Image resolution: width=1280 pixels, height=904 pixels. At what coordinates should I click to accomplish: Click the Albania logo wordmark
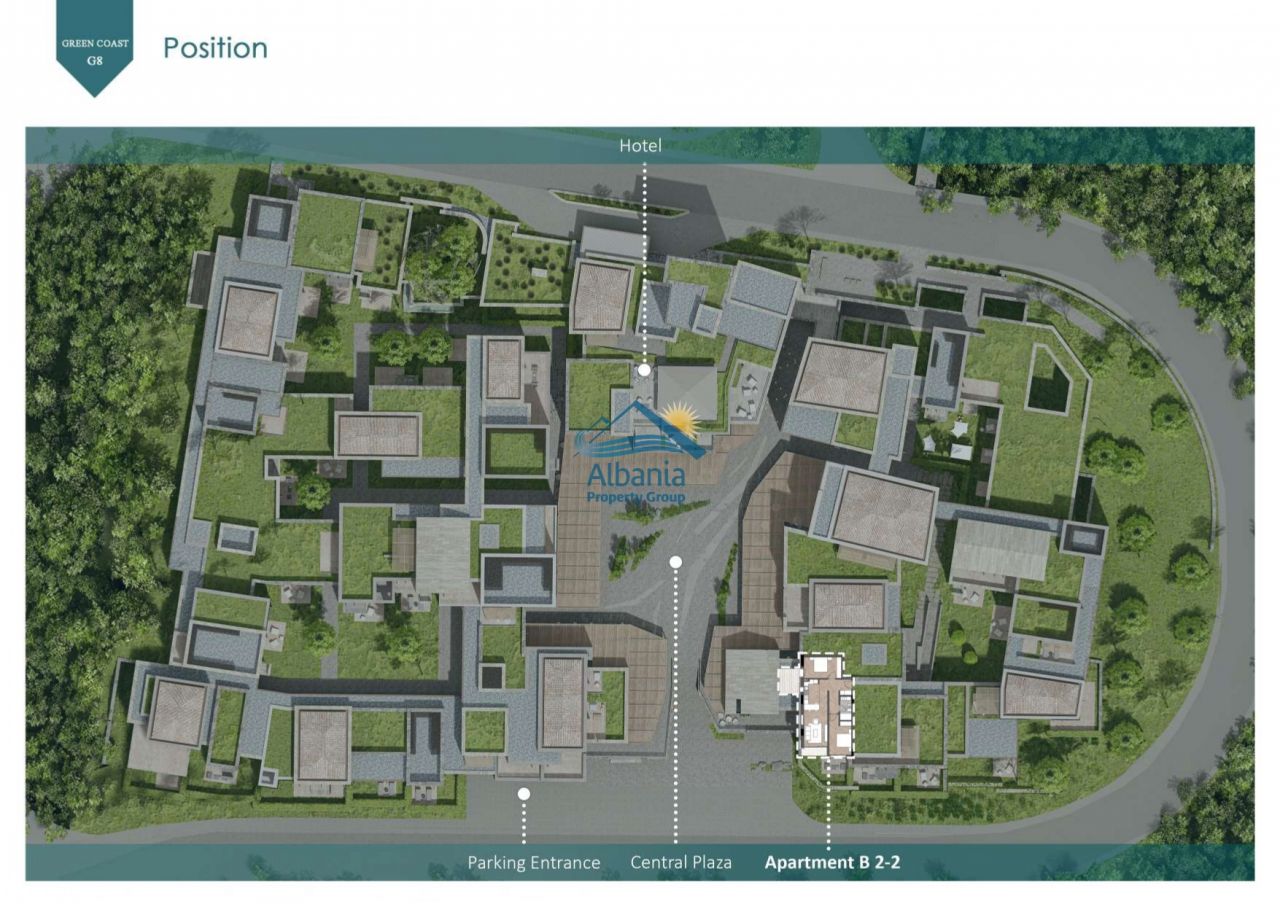pos(636,474)
